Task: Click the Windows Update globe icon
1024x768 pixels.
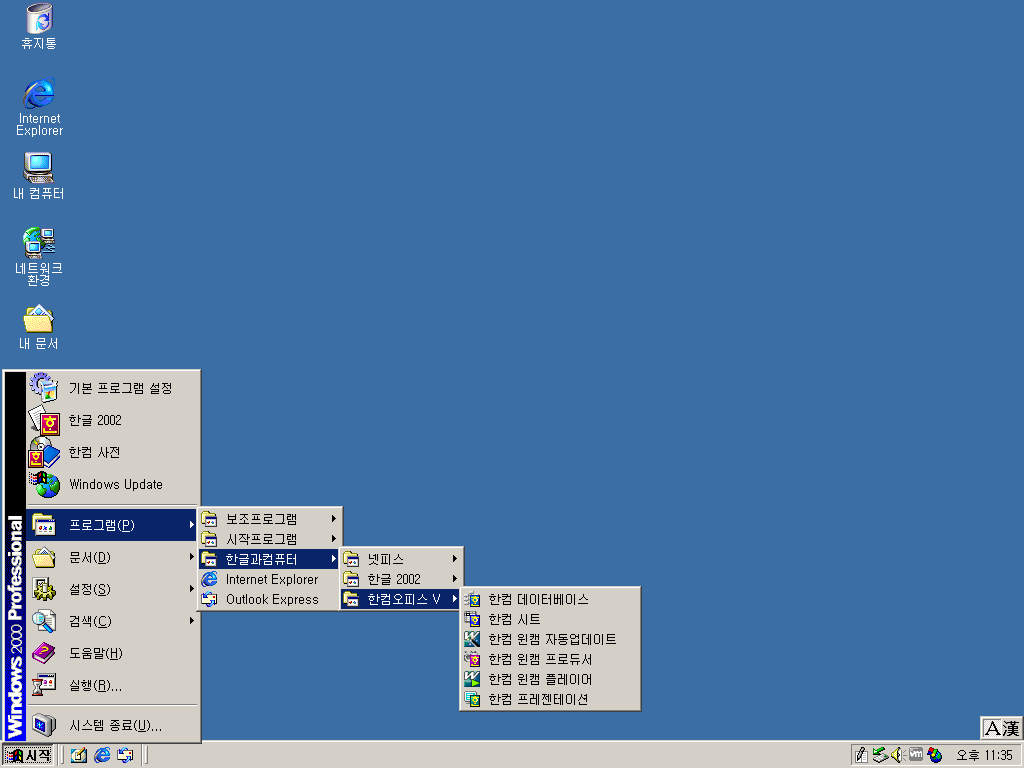Action: click(44, 485)
